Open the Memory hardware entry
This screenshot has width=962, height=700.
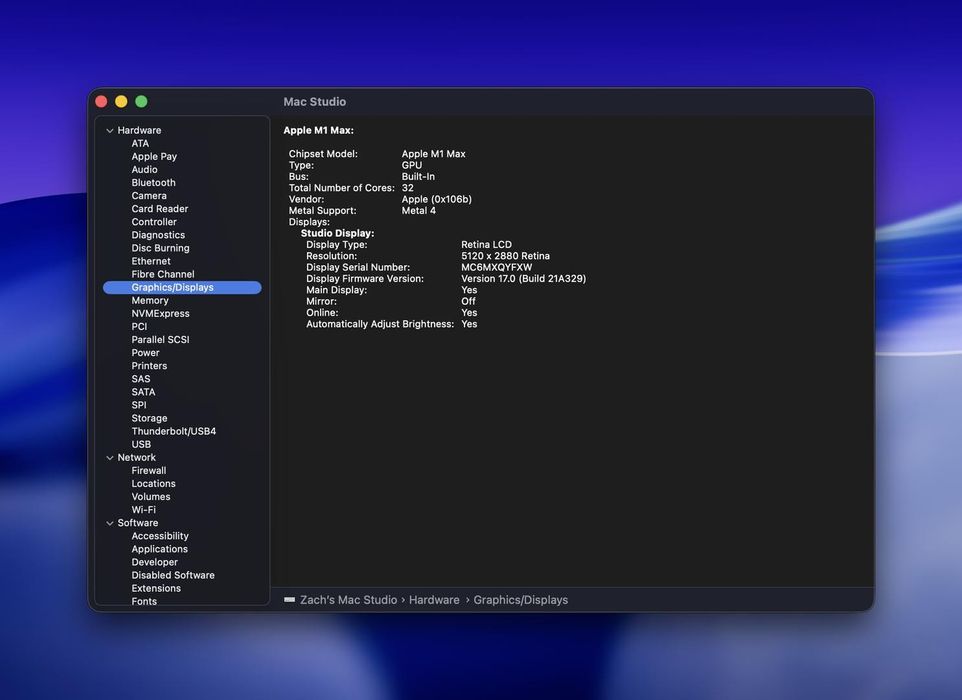point(150,300)
